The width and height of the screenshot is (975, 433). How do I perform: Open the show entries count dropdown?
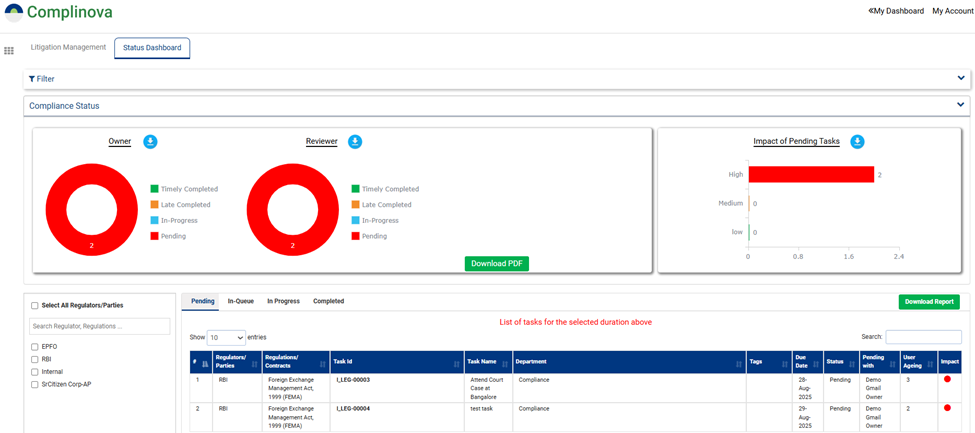(226, 338)
